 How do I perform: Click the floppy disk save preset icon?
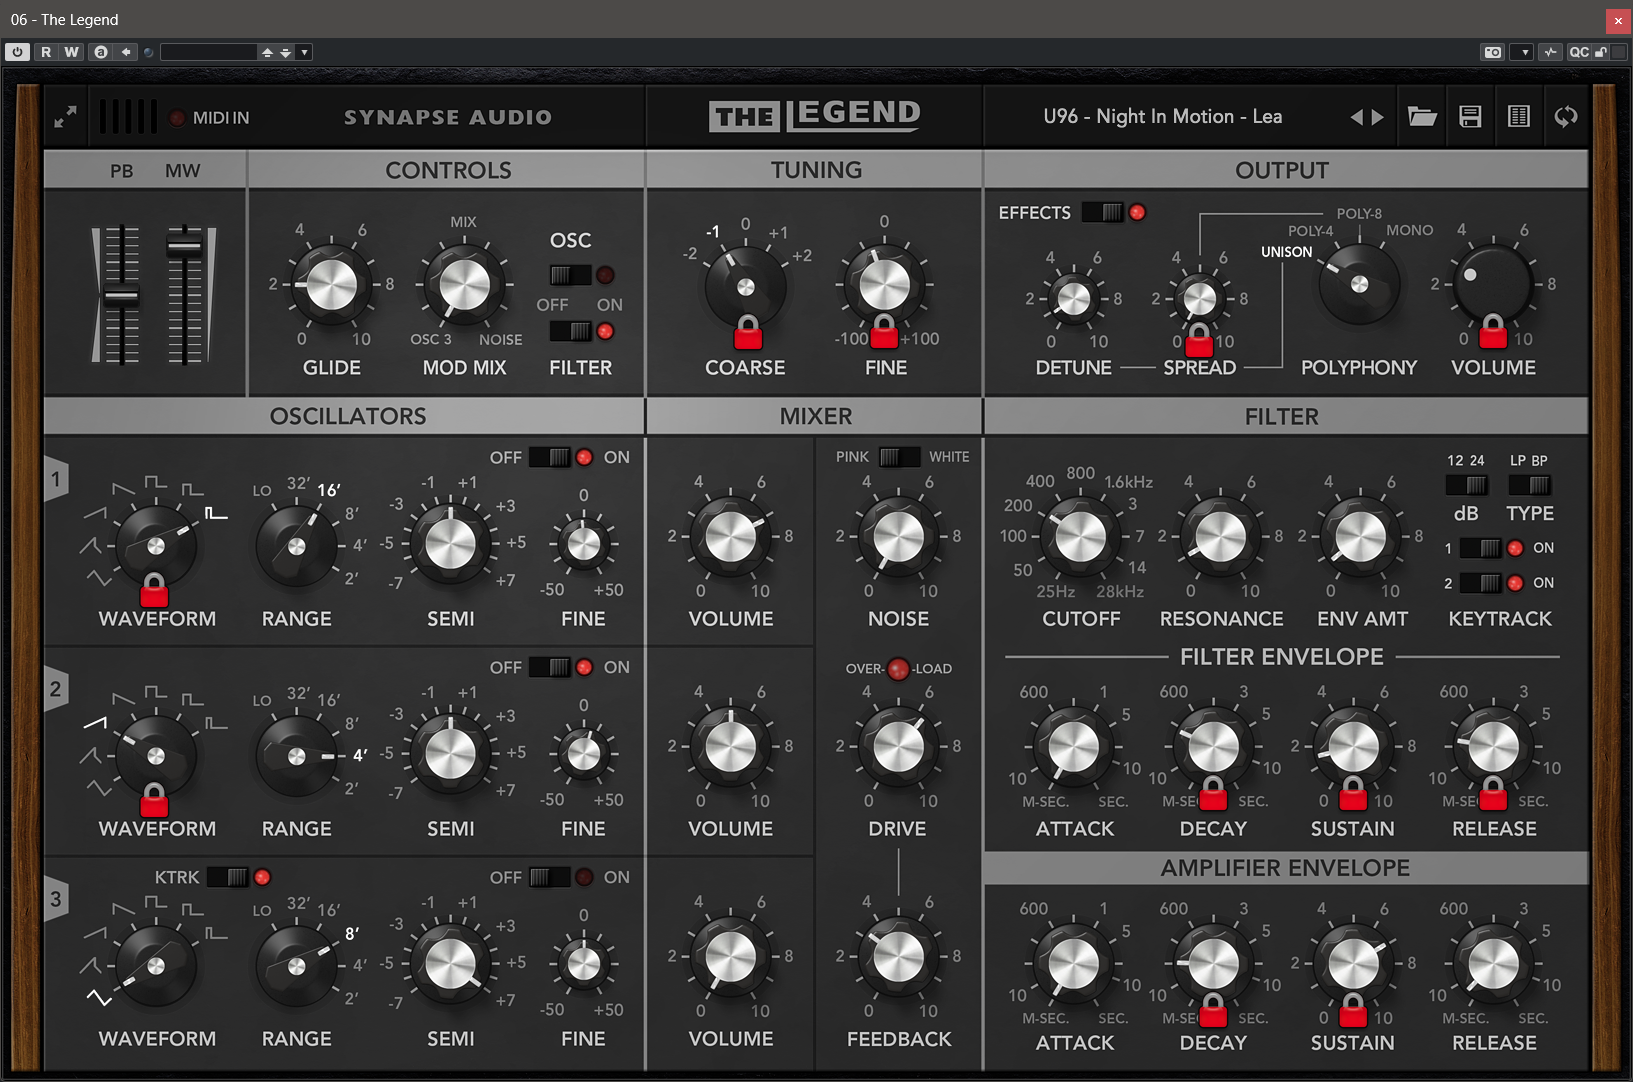click(x=1470, y=117)
